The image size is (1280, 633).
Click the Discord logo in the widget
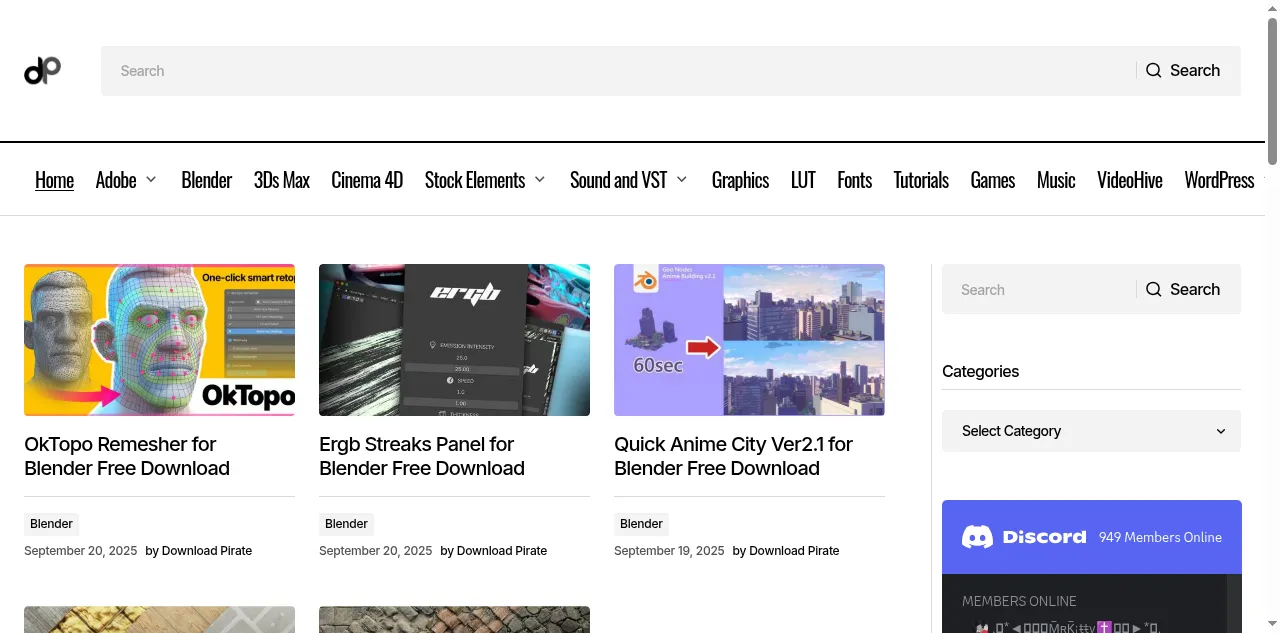(x=1024, y=537)
